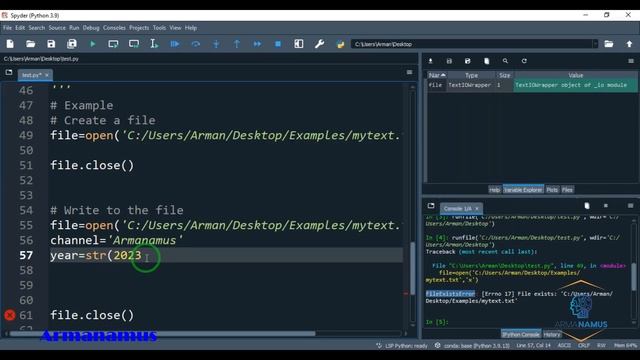Image resolution: width=640 pixels, height=360 pixels.
Task: Open the Debug menu
Action: 91,28
